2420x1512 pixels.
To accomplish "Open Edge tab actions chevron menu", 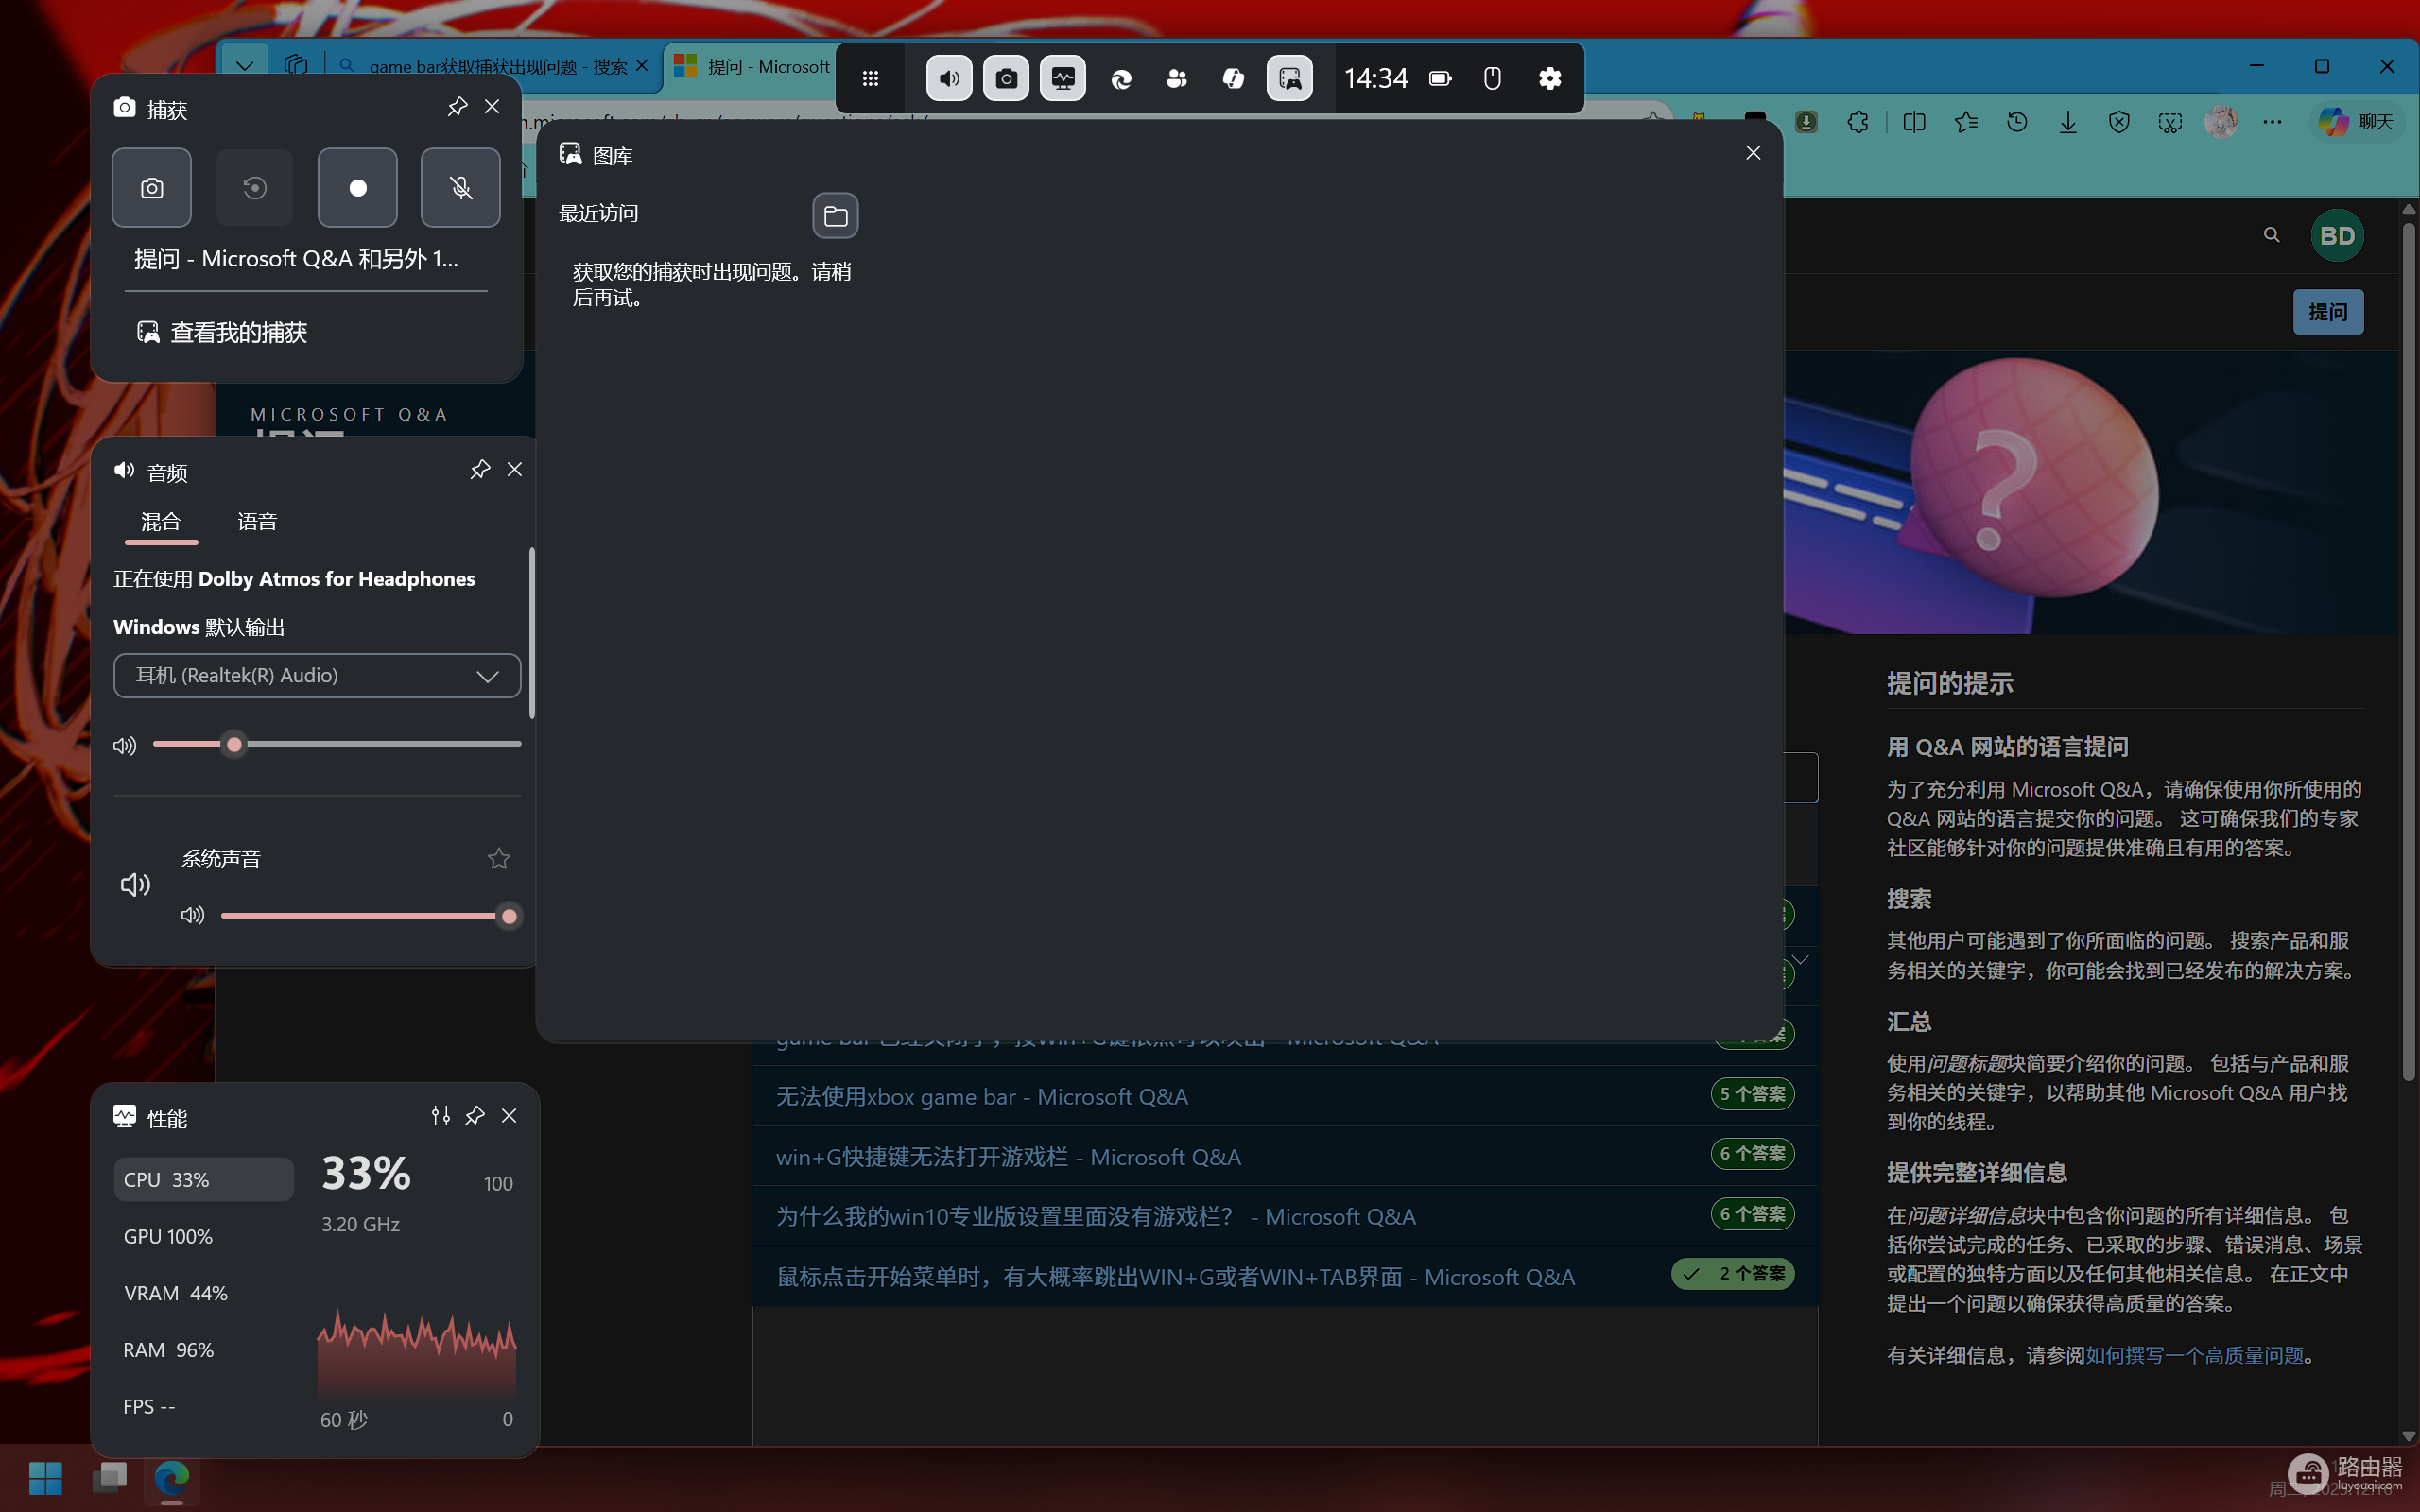I will (x=245, y=66).
